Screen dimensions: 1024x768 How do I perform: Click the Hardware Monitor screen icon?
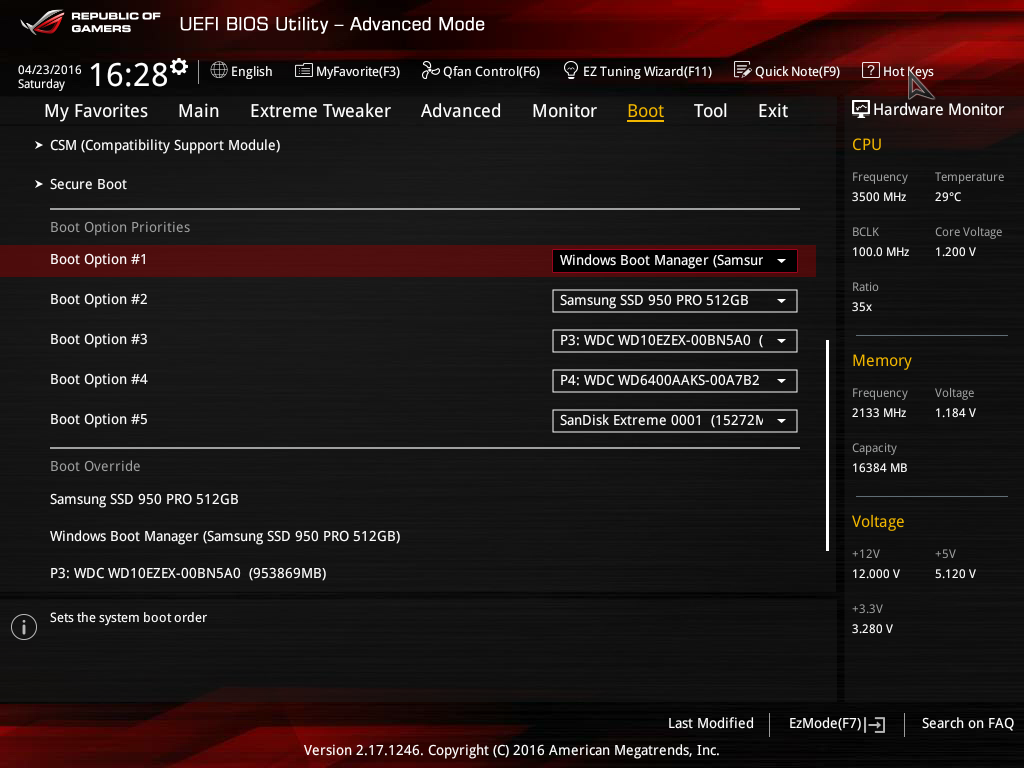coord(861,109)
